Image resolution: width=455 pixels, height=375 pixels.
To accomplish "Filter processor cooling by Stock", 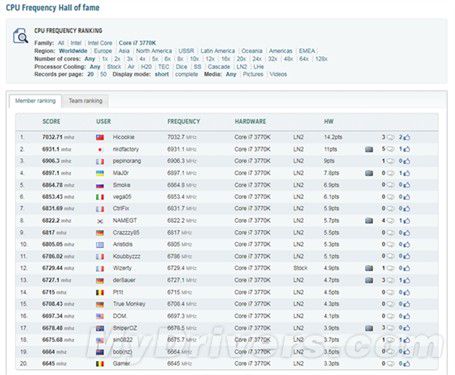I will click(114, 67).
